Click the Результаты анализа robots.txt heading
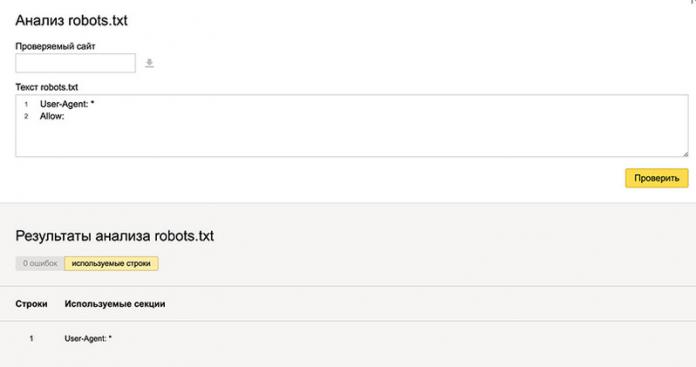This screenshot has width=696, height=367. click(115, 236)
